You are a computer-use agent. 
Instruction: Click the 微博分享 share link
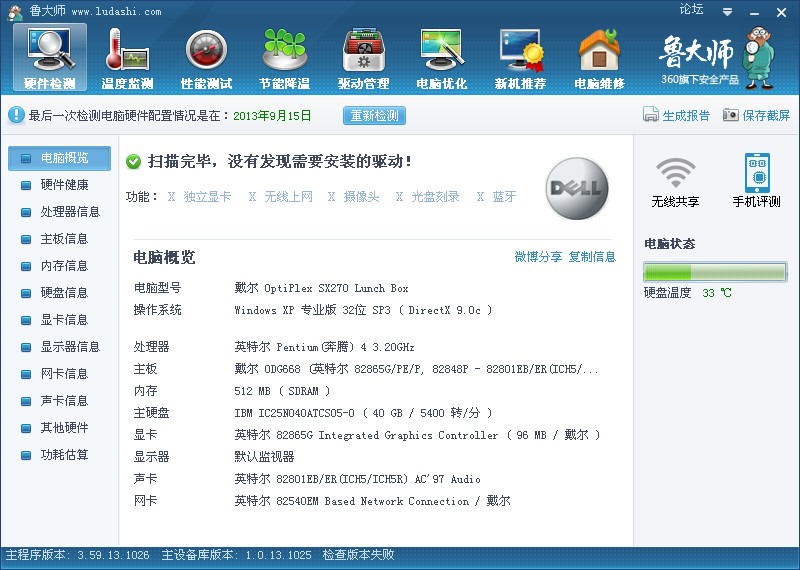coord(538,257)
